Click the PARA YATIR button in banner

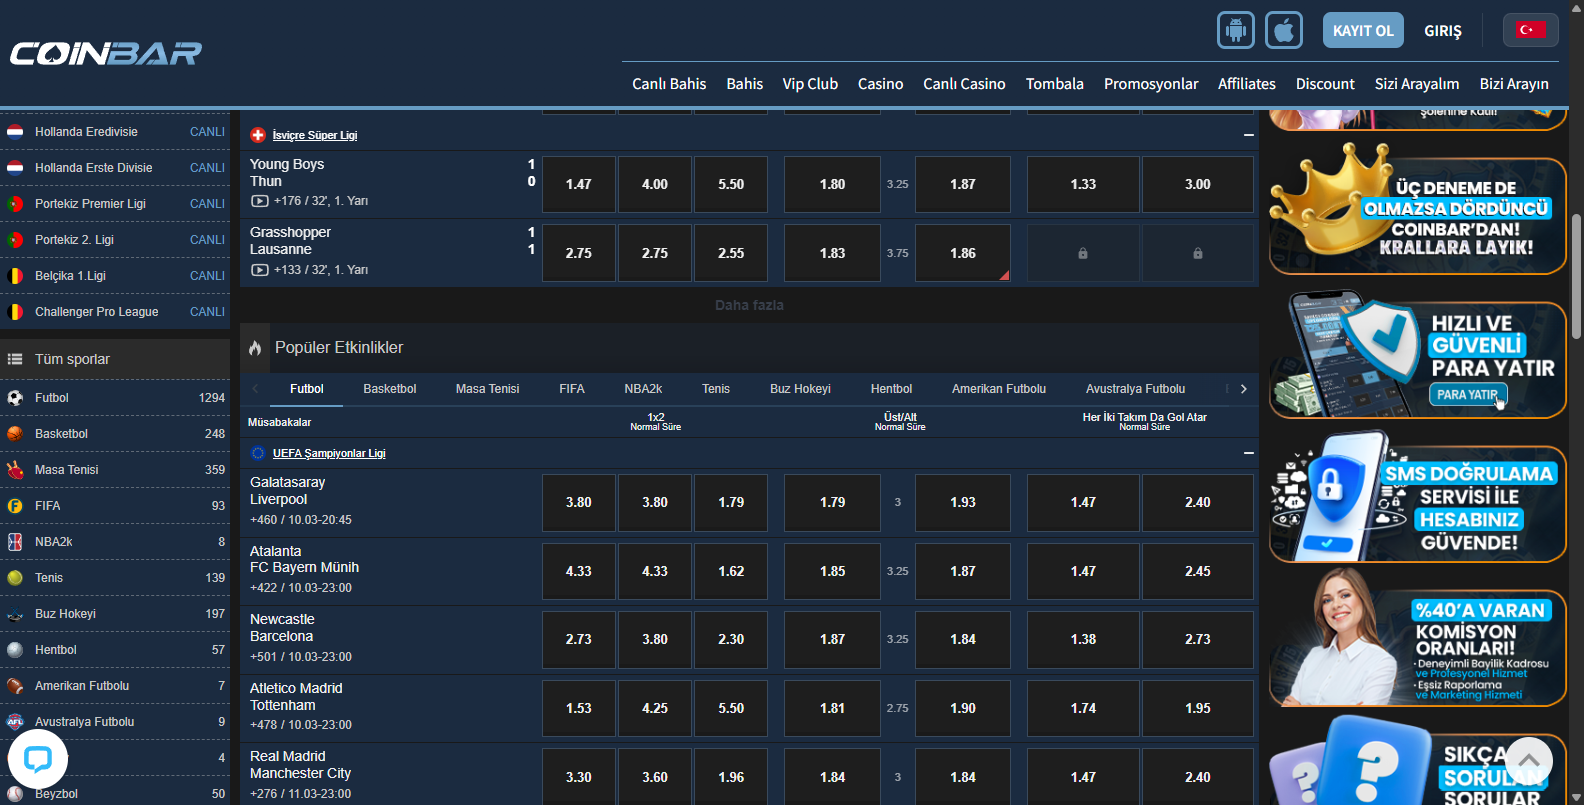click(1467, 395)
